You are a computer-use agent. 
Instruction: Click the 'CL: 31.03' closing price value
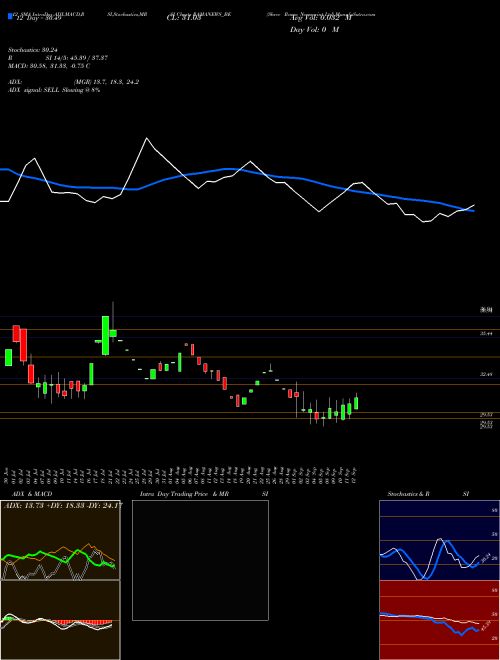(184, 18)
